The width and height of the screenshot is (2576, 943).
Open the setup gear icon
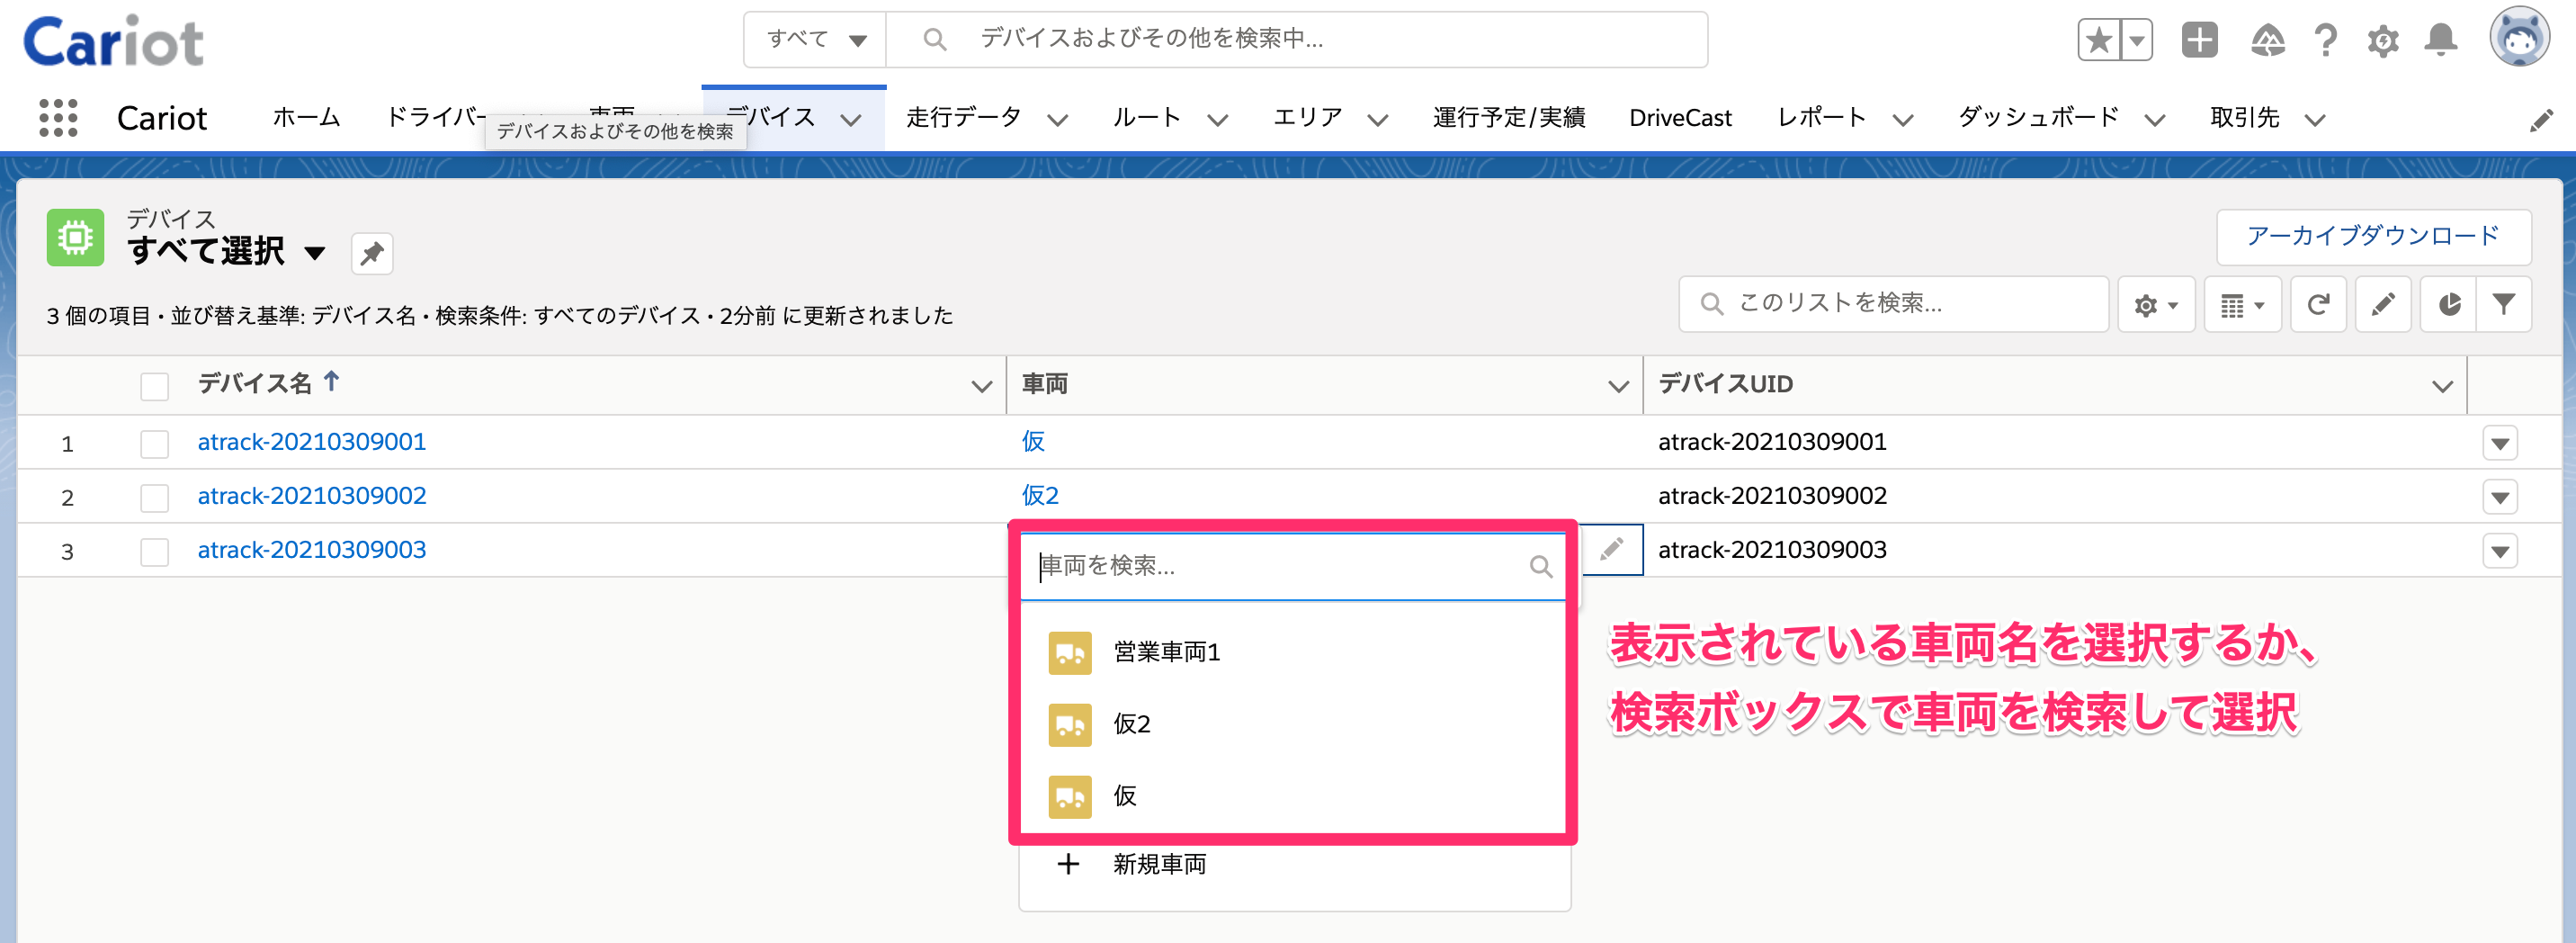2383,41
